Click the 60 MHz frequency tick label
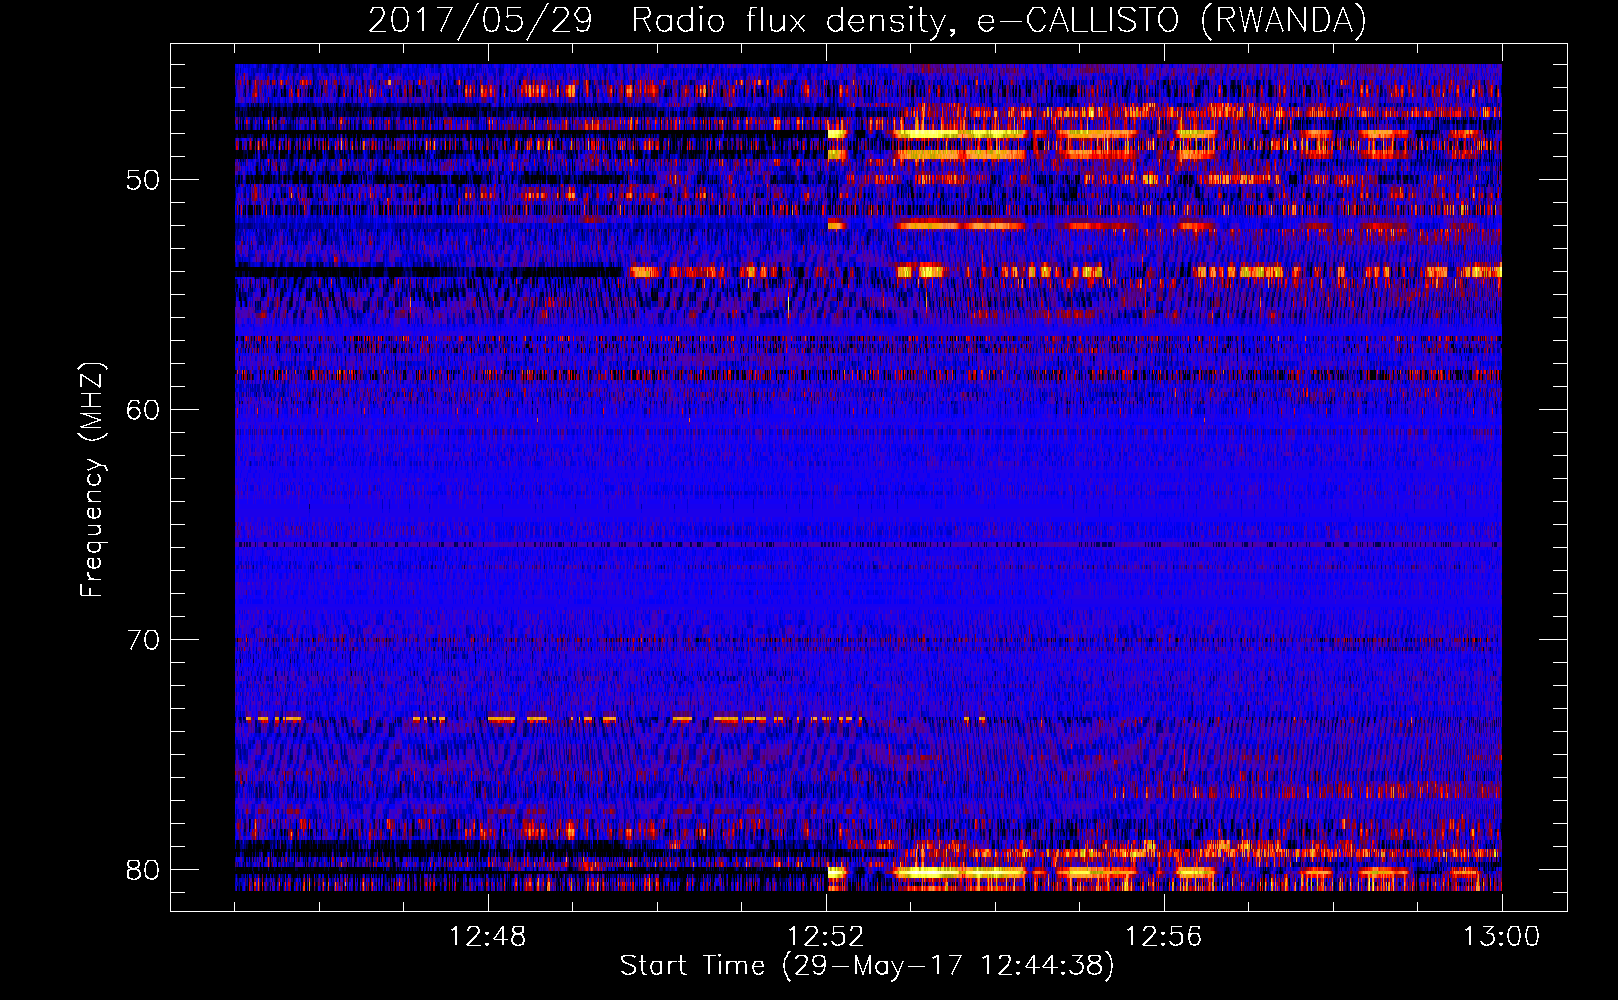This screenshot has width=1618, height=1000. click(143, 410)
